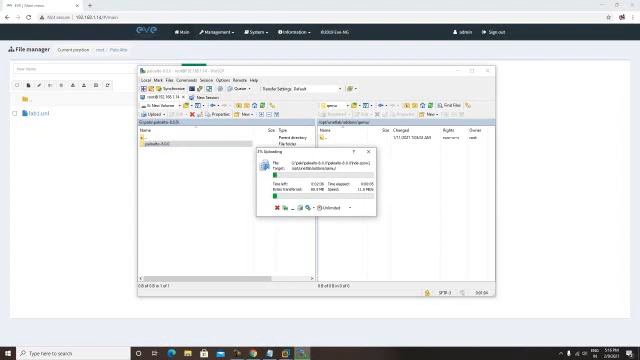The width and height of the screenshot is (640, 360).
Task: Open the WinSCP Files menu
Action: pyautogui.click(x=169, y=80)
